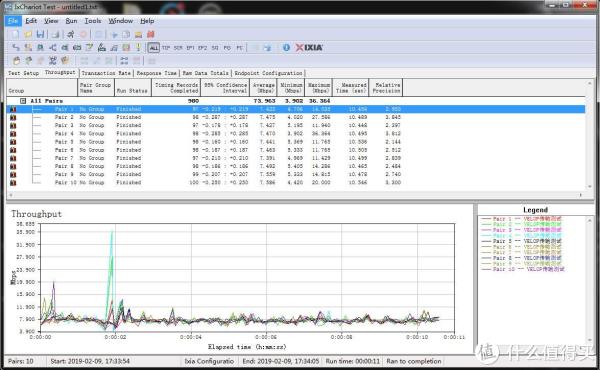Collapse the All Pairs tree group

(x=23, y=101)
